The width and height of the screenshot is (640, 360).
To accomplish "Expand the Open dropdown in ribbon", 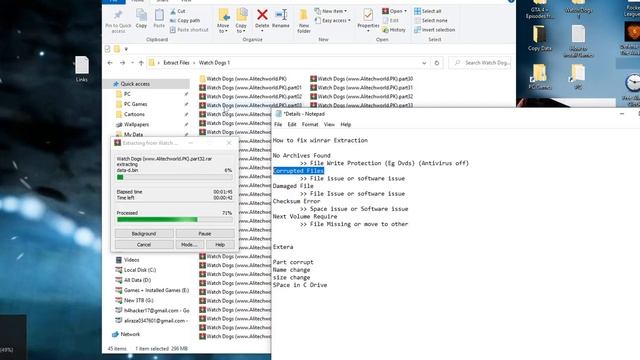I will pos(394,11).
